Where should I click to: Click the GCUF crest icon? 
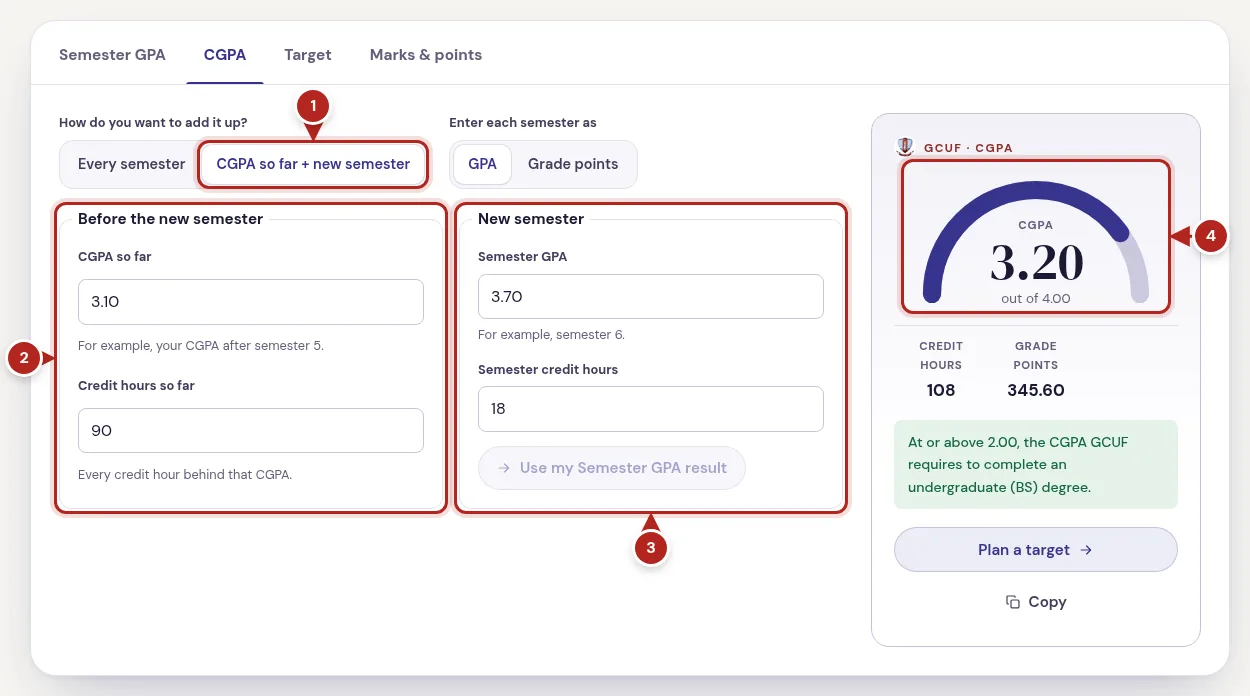(905, 147)
